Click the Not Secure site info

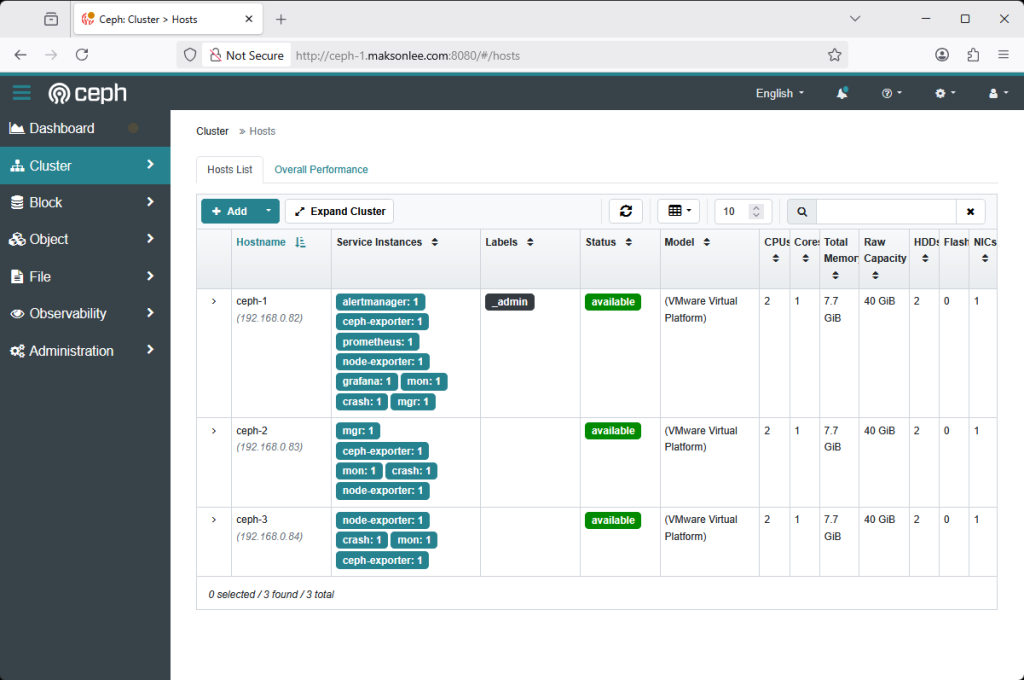point(247,56)
